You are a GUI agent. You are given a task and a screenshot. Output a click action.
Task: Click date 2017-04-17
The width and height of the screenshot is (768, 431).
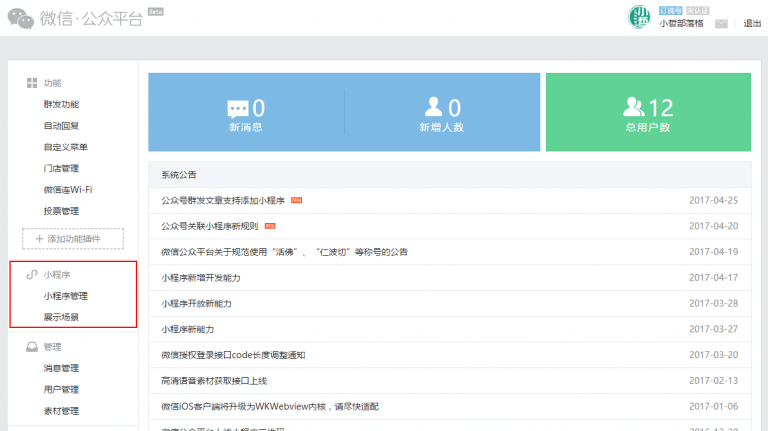click(x=713, y=278)
